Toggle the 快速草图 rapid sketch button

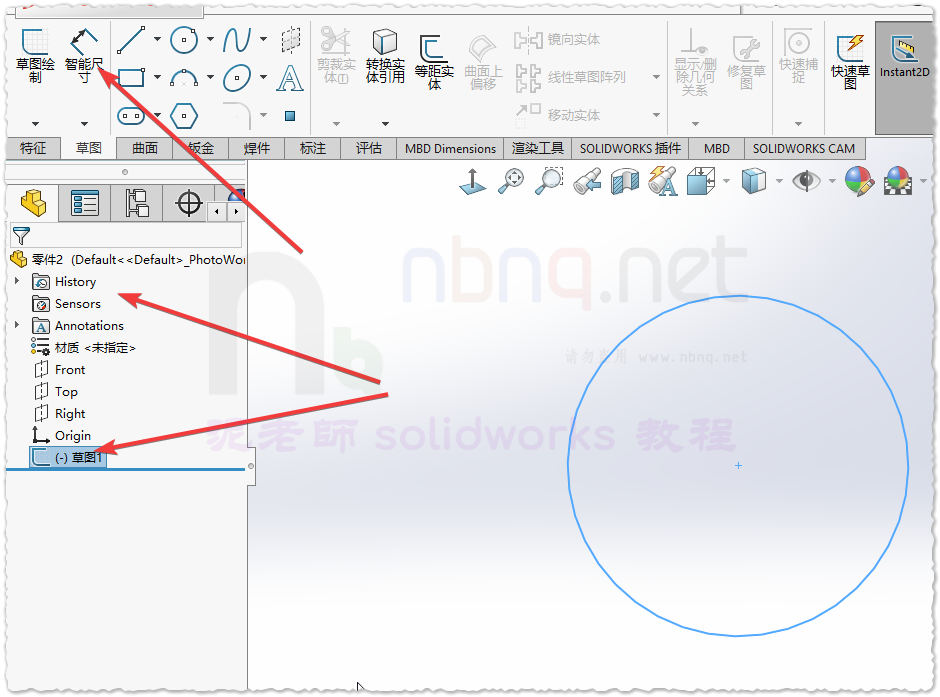tap(850, 62)
